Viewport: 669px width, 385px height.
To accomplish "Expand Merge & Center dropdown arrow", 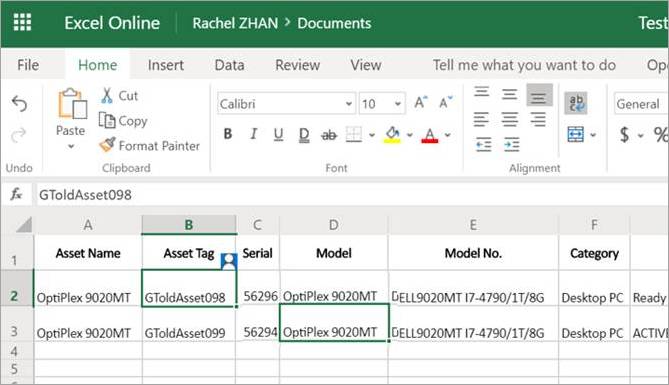I will pos(593,135).
